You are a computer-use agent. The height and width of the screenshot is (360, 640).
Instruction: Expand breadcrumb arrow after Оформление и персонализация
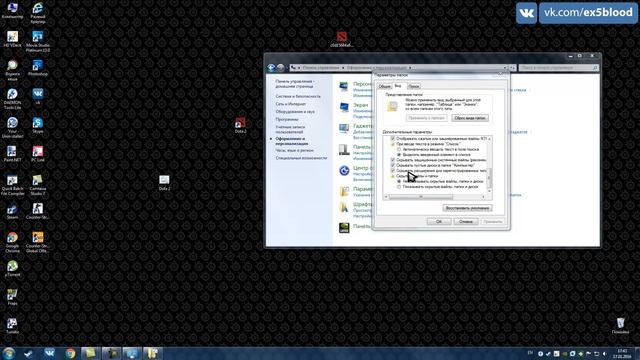click(410, 68)
